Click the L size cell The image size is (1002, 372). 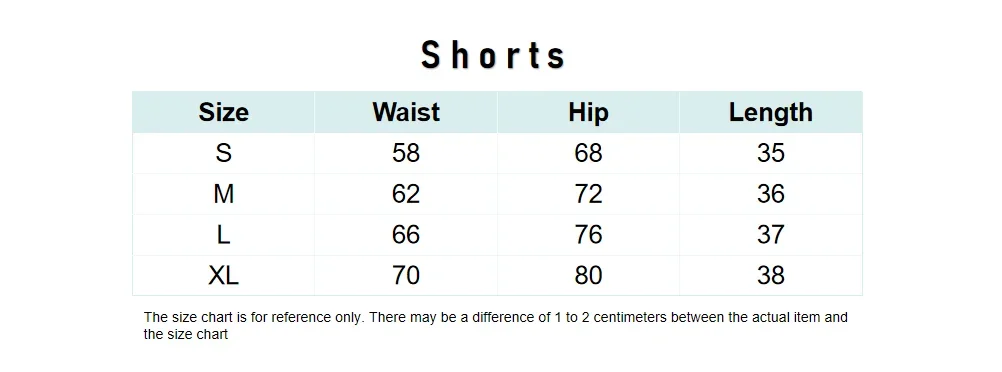point(223,235)
